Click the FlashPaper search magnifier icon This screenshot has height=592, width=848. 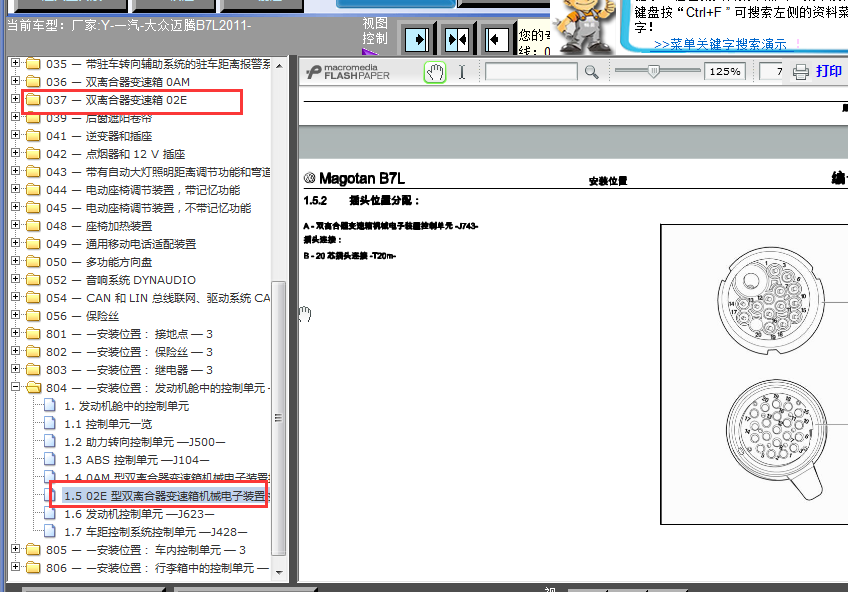click(x=592, y=72)
